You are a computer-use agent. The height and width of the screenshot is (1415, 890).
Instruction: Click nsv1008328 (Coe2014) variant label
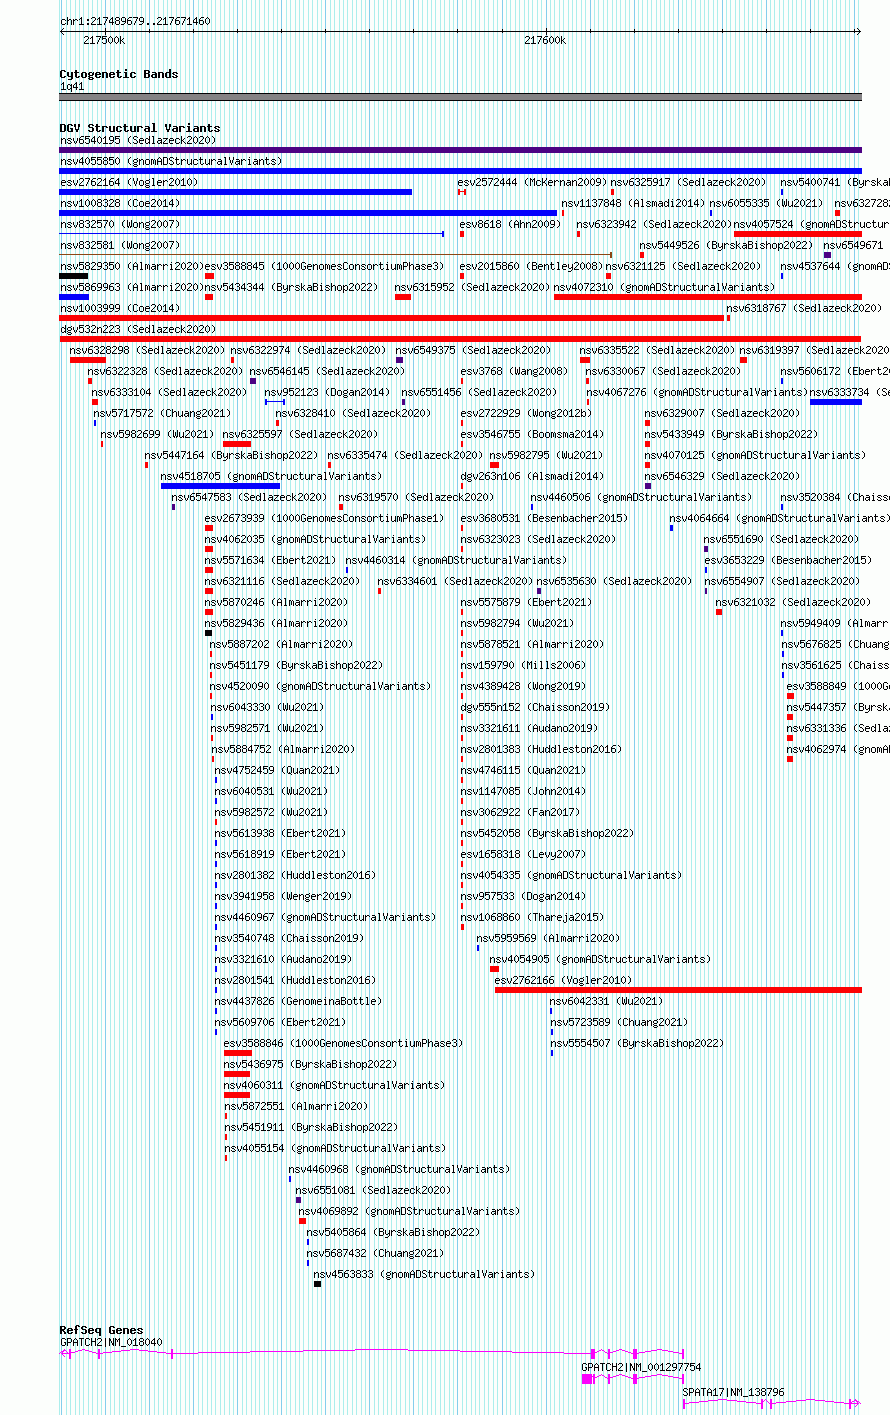click(120, 203)
